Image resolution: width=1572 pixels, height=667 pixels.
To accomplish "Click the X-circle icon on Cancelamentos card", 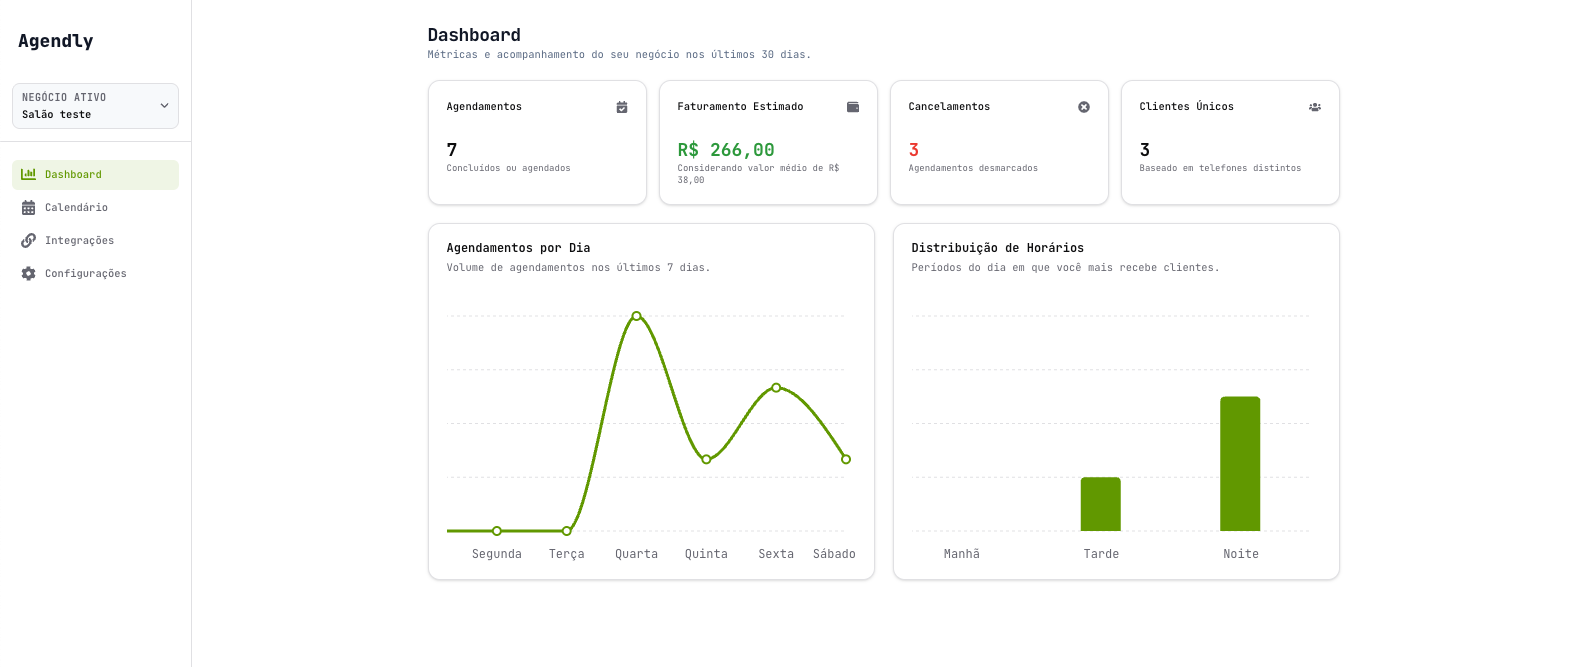I will 1084,107.
